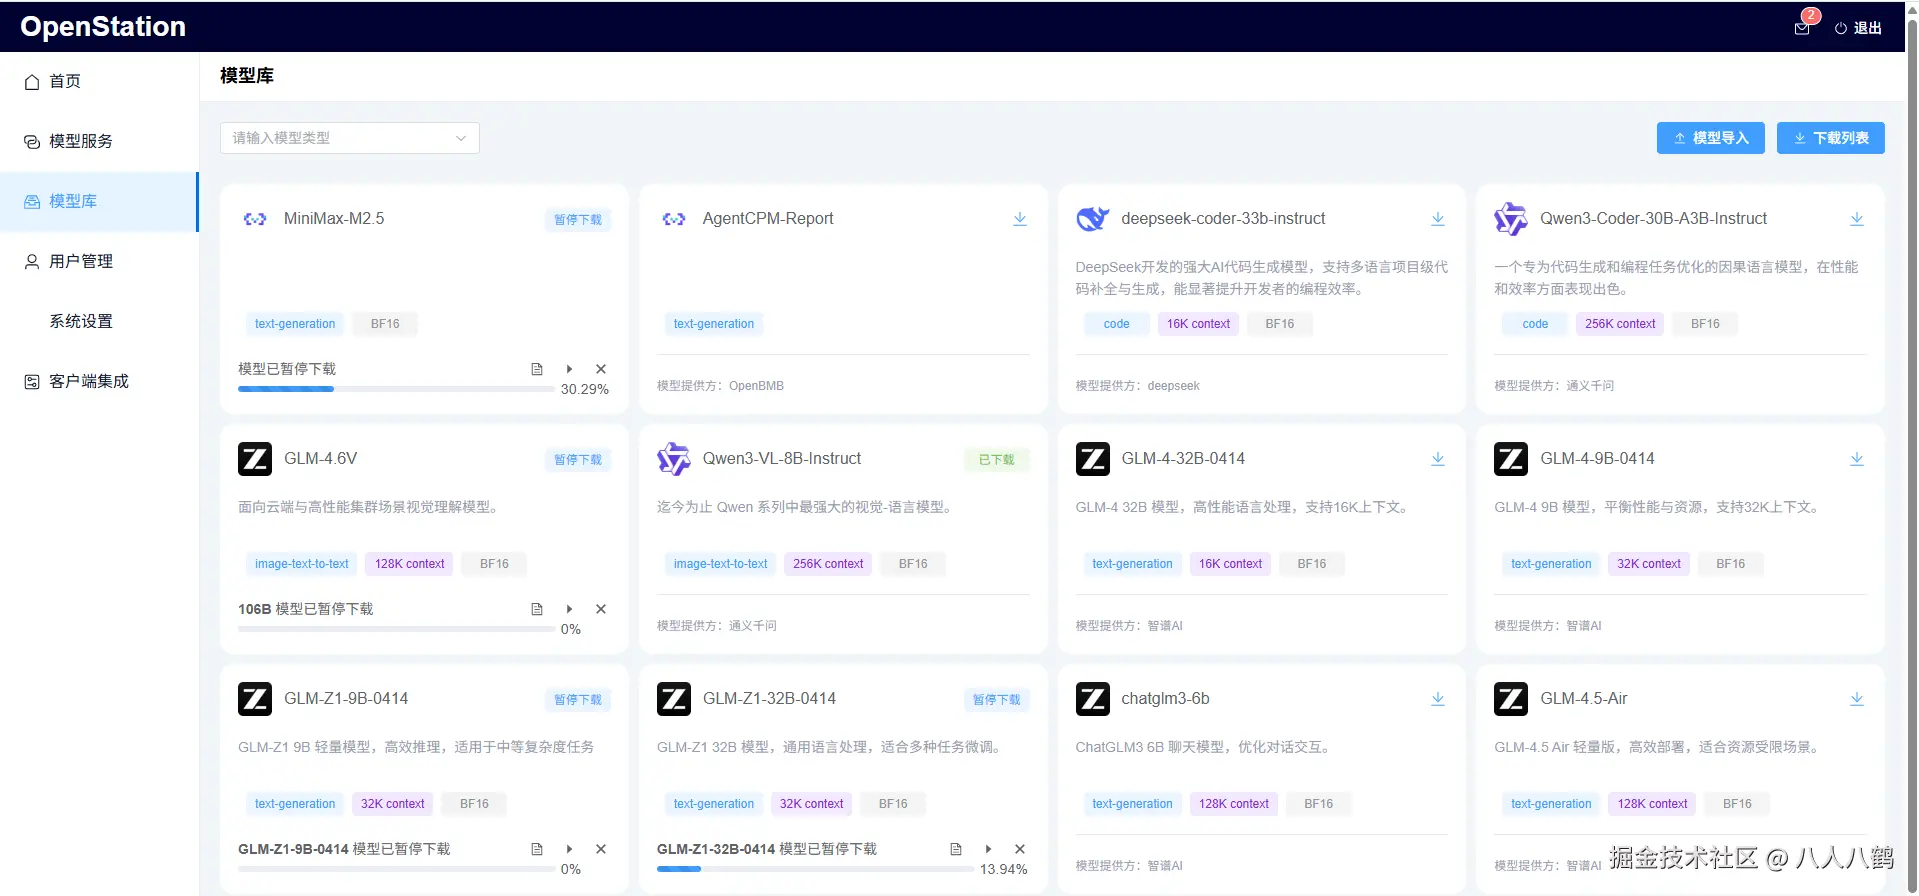Select 模型库 sidebar item

coord(99,201)
